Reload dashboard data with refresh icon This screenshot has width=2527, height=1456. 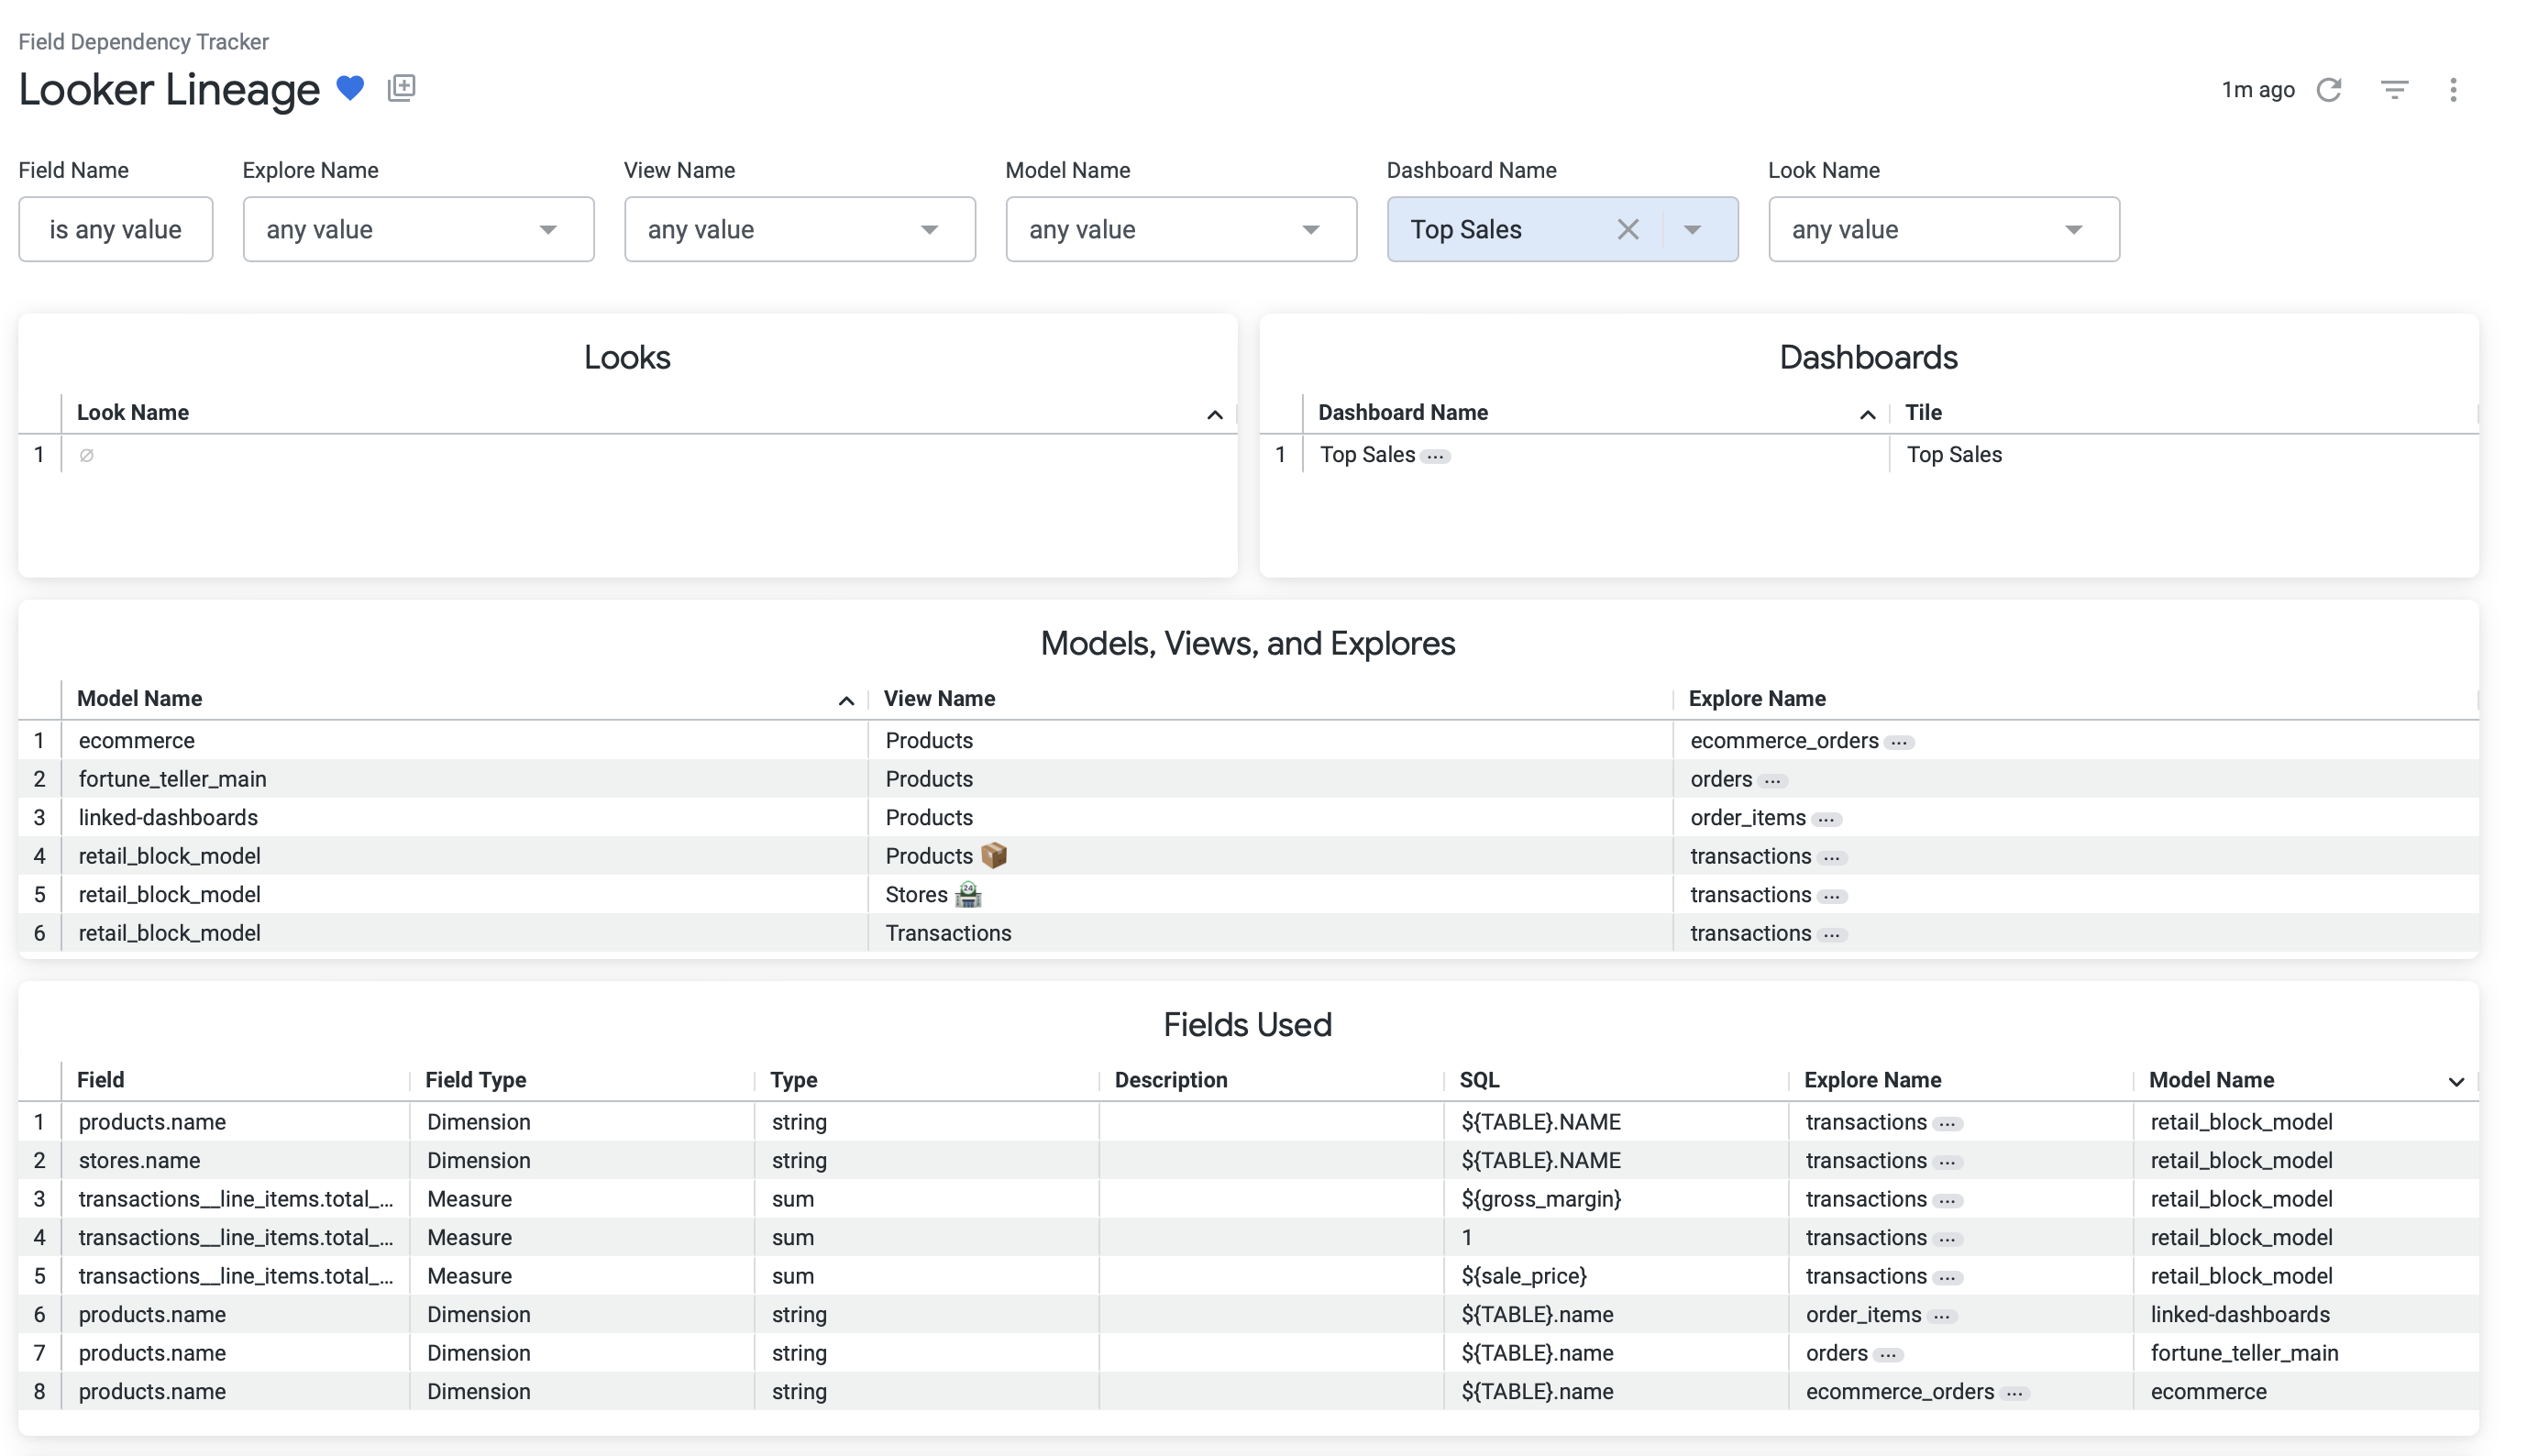(2328, 90)
